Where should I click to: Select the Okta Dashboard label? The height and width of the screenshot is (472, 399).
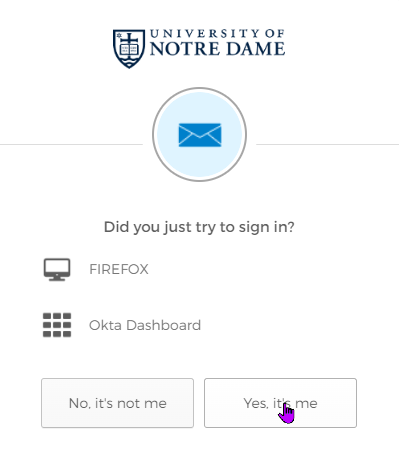[x=145, y=325]
